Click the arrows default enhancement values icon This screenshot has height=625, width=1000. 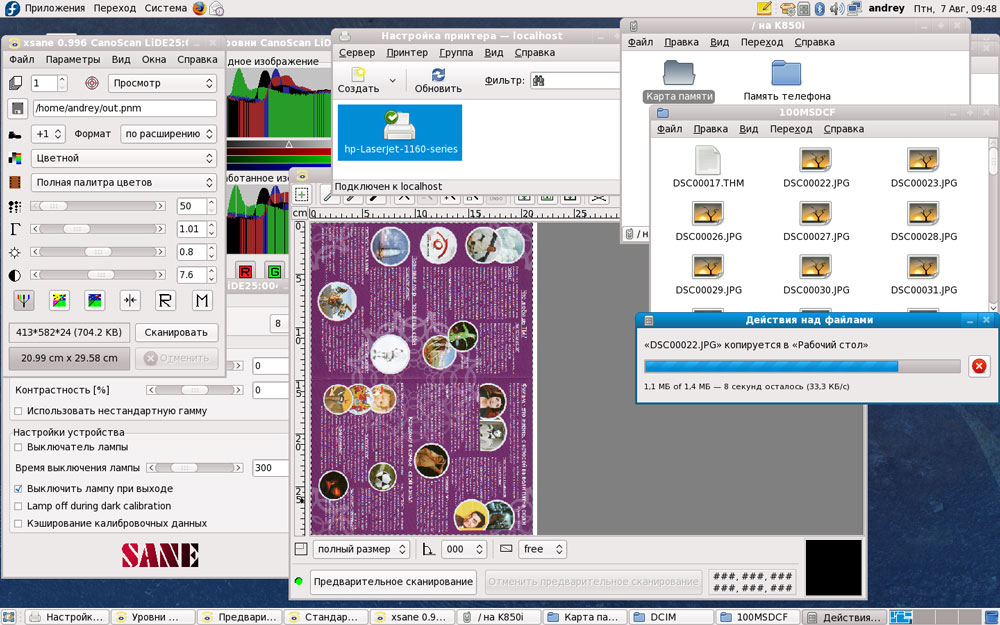[130, 300]
